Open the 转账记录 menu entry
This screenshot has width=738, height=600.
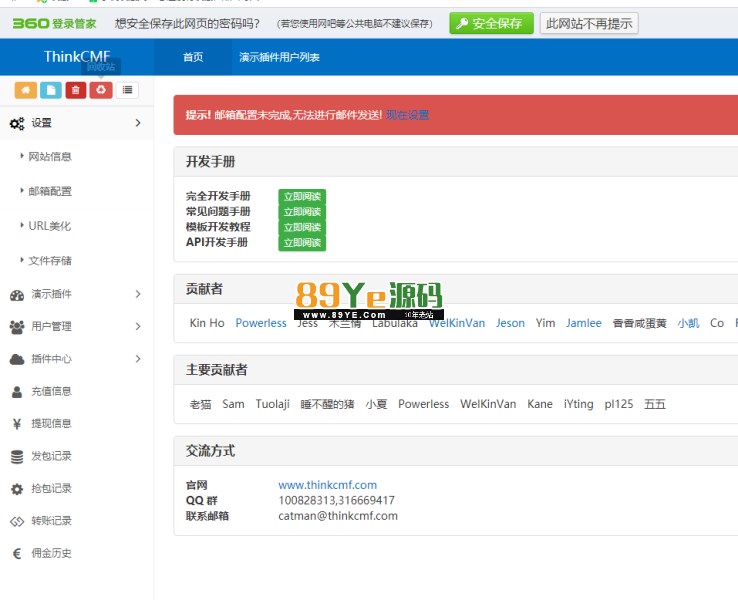[51, 521]
